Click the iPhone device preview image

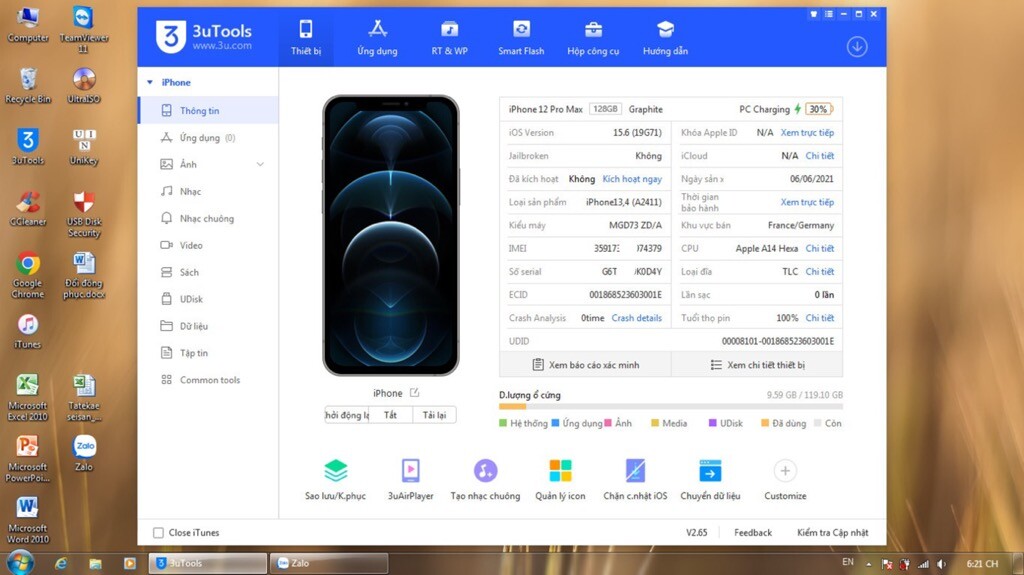point(391,235)
